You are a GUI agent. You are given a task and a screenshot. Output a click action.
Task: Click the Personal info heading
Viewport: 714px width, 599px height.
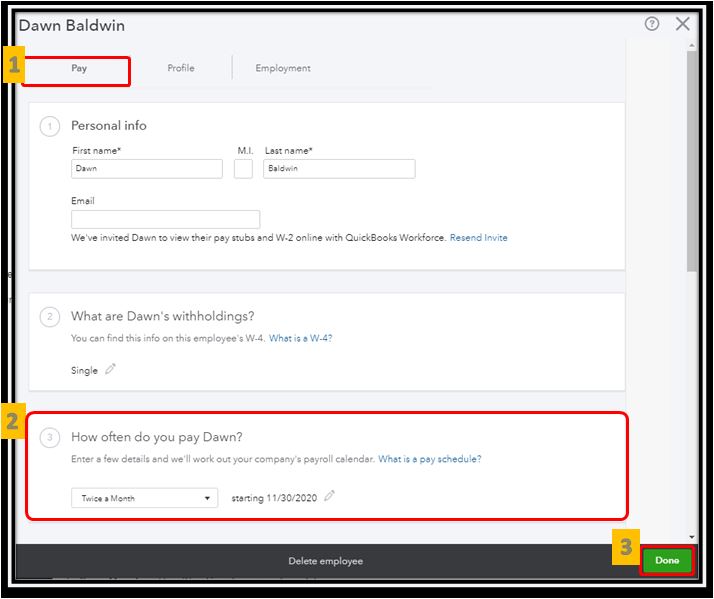pos(109,126)
